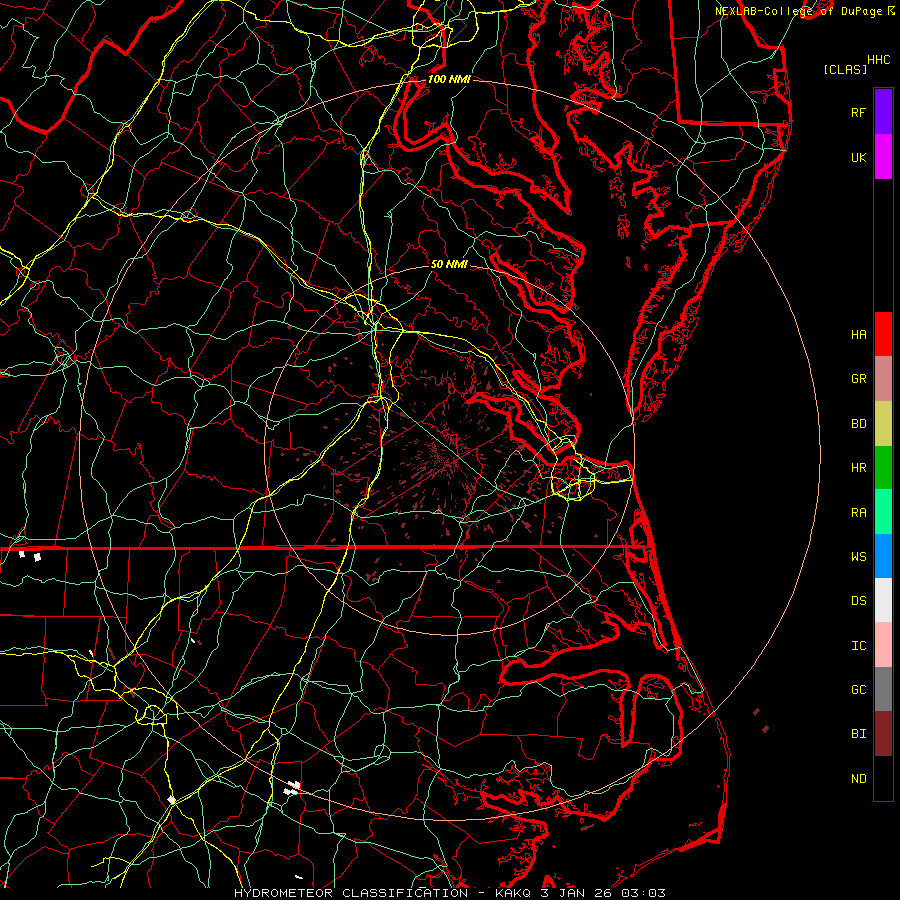Click the DS legend label
Viewport: 900px width, 900px height.
858,601
